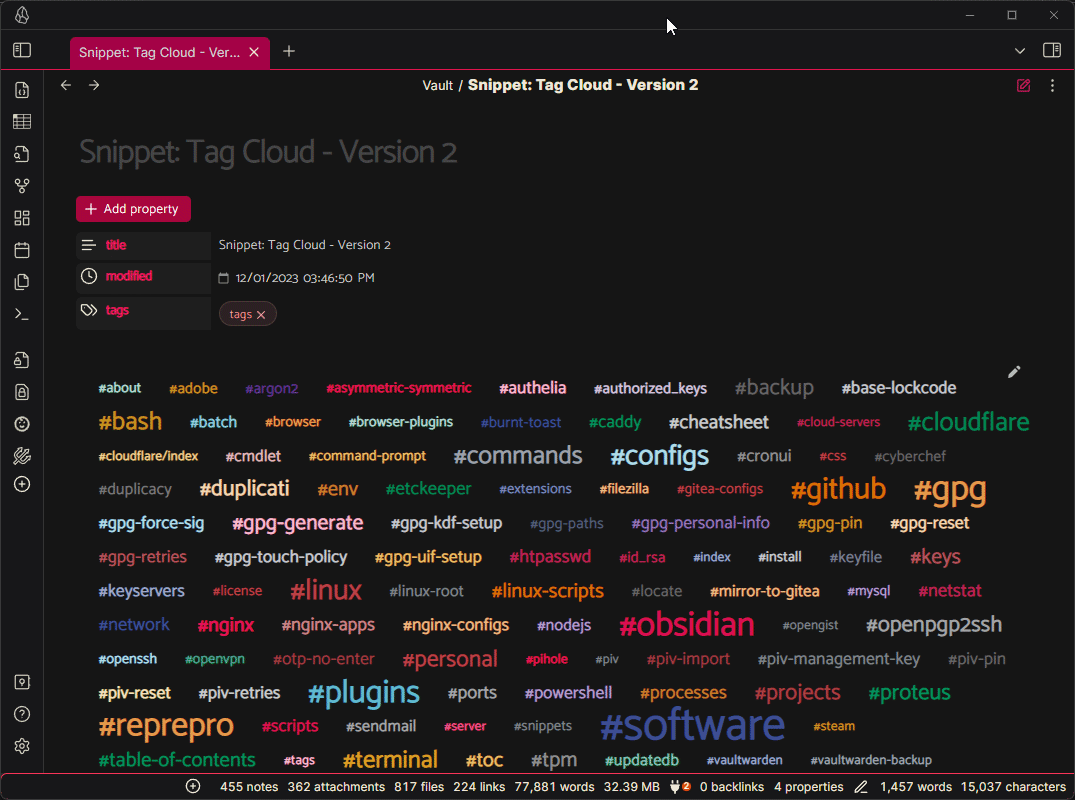Click the Vault breadcrumb link

437,85
